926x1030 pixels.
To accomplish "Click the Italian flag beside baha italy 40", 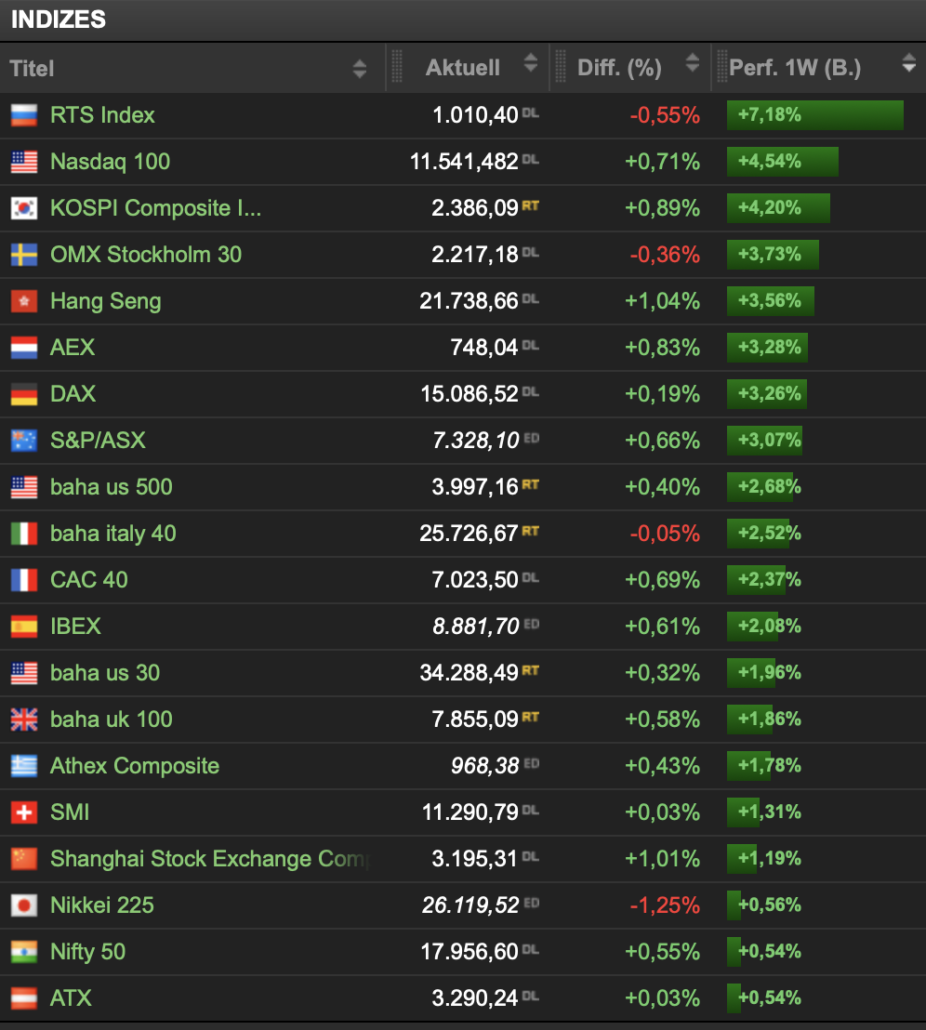I will point(24,533).
